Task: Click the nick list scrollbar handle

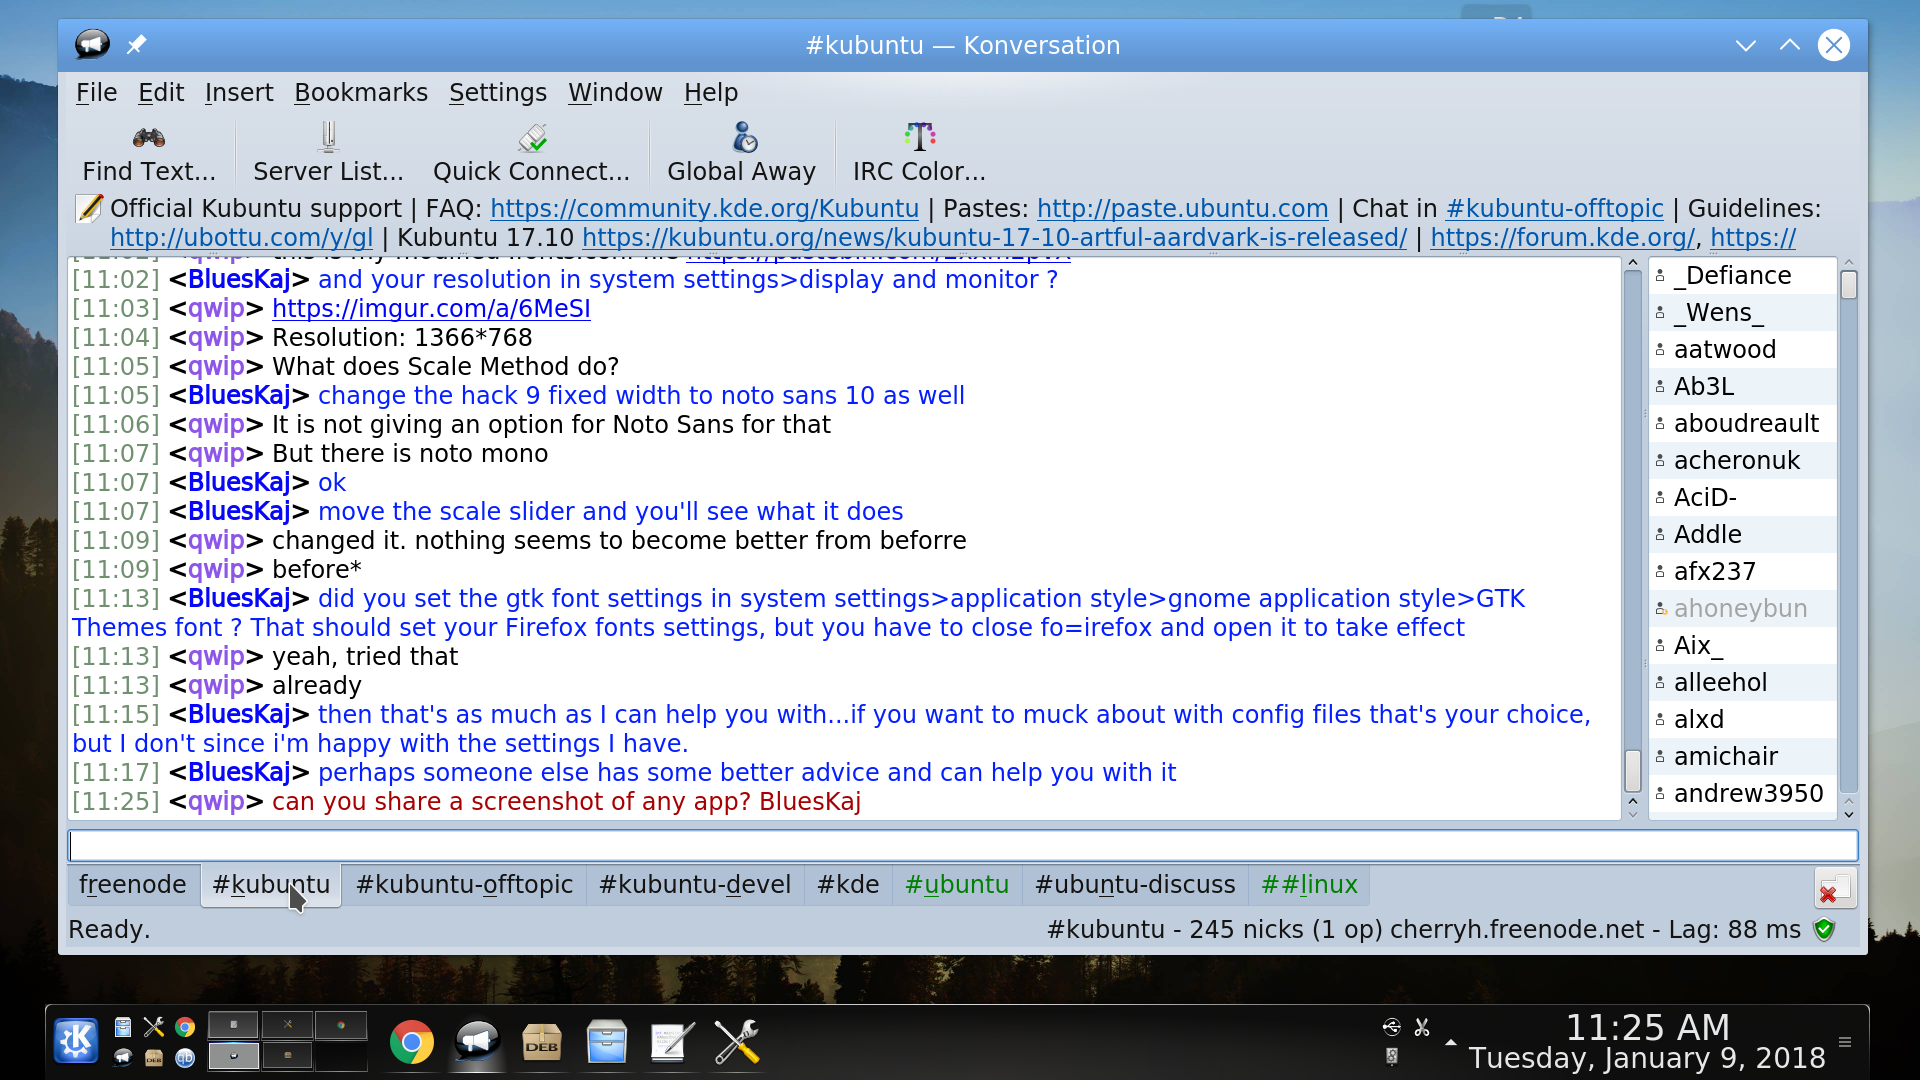Action: (x=1849, y=285)
